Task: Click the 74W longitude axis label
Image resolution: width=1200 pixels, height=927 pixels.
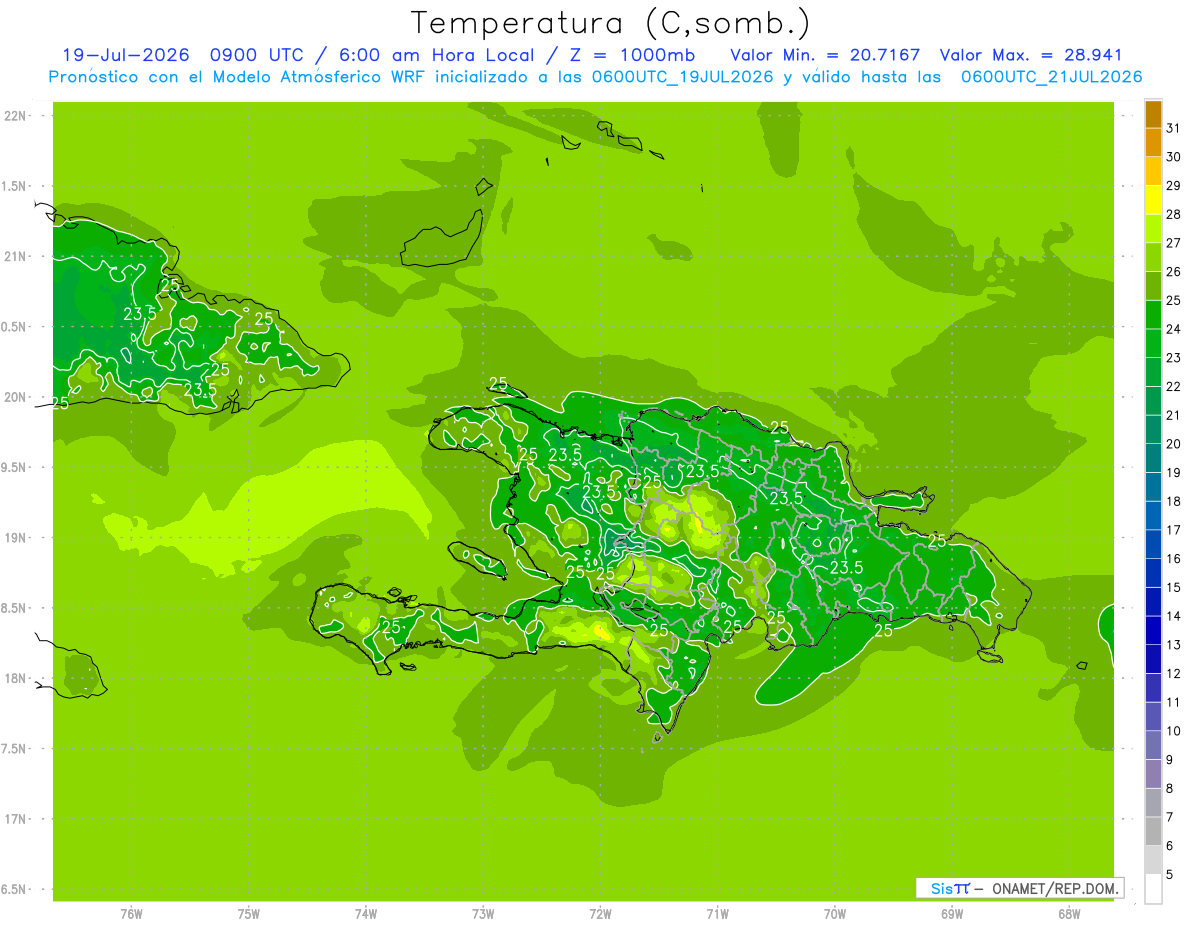Action: (366, 914)
